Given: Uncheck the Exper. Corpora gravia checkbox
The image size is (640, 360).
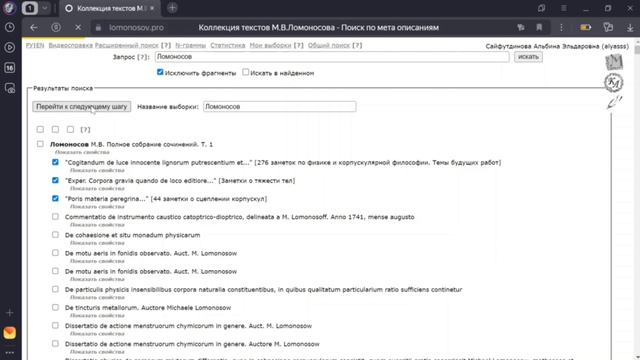Looking at the screenshot, I should 55,180.
